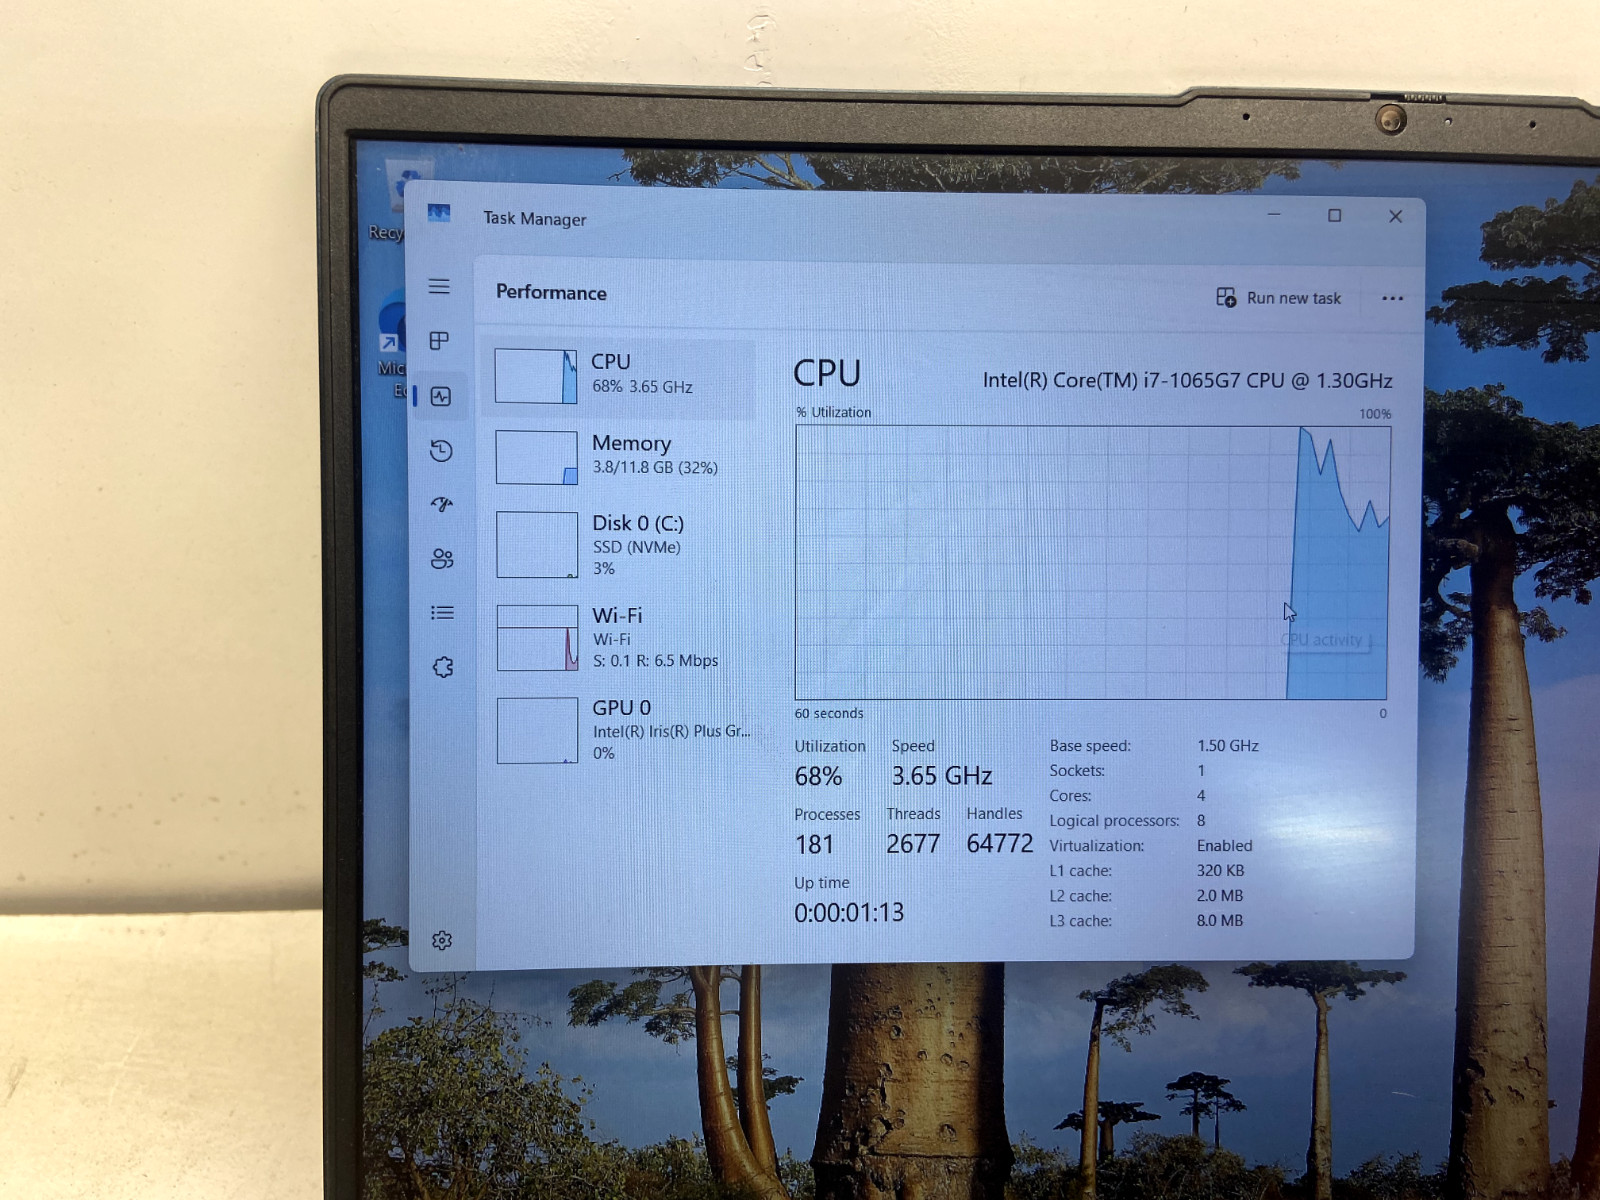1600x1200 pixels.
Task: Click the CPU mini graph thumbnail
Action: tap(536, 376)
